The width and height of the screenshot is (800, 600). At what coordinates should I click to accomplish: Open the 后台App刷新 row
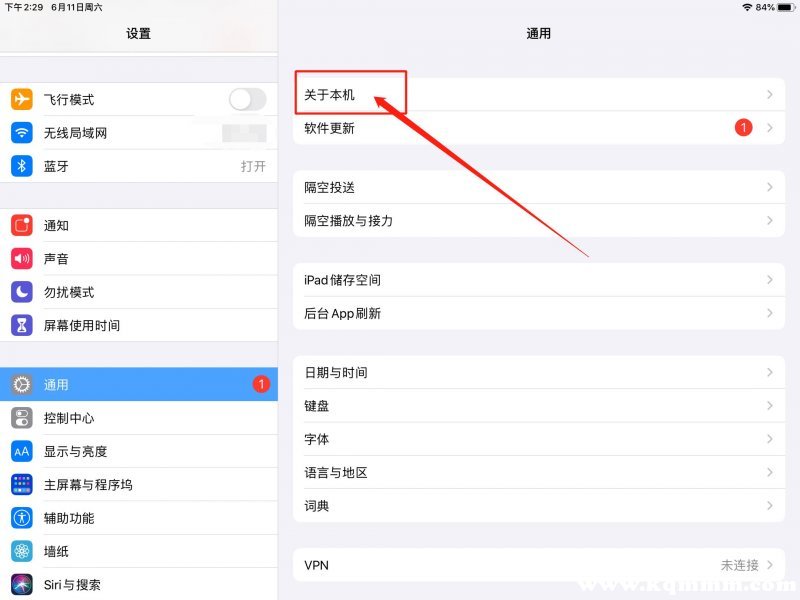coord(539,313)
